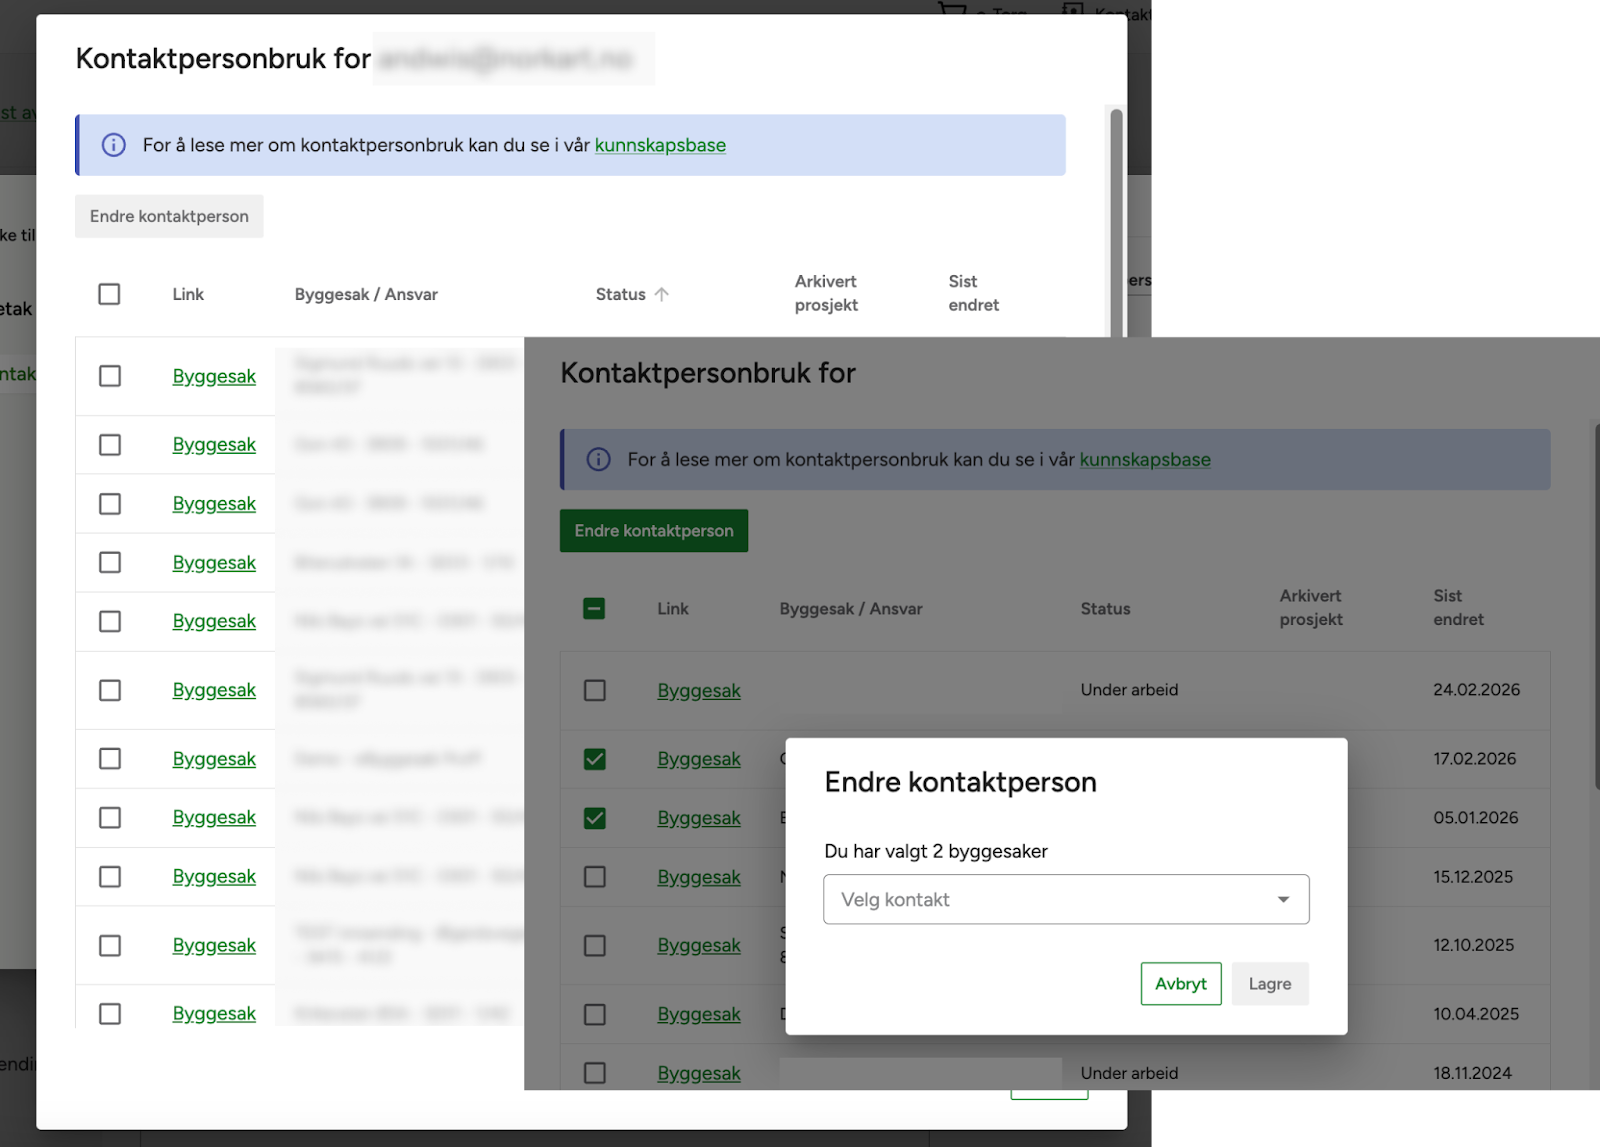Click the info icon in the dimmed banner

598,460
